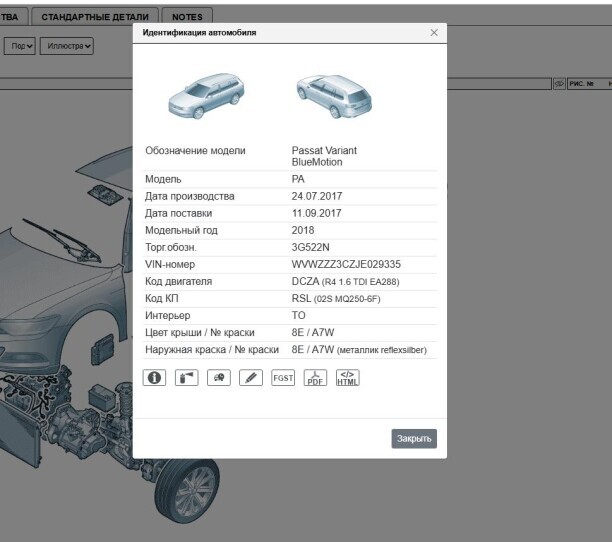Close dialog with the X icon
Image resolution: width=612 pixels, height=542 pixels.
point(434,33)
